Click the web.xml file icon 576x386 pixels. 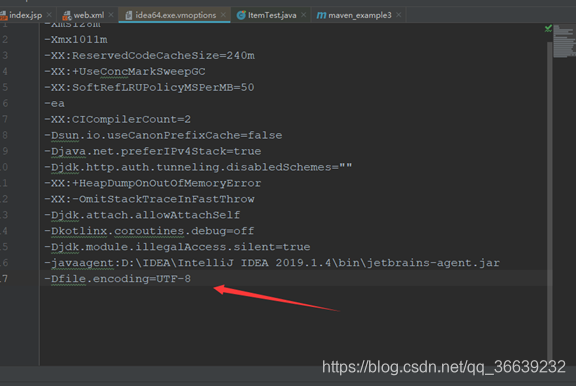[67, 15]
